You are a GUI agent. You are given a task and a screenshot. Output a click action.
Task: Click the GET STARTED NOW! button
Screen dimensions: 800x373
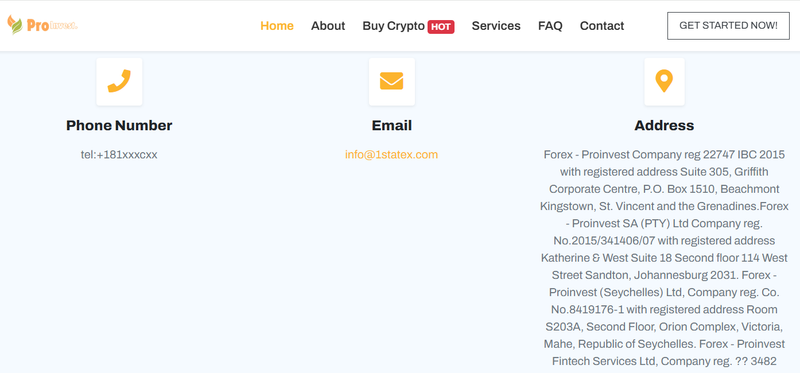(x=729, y=26)
